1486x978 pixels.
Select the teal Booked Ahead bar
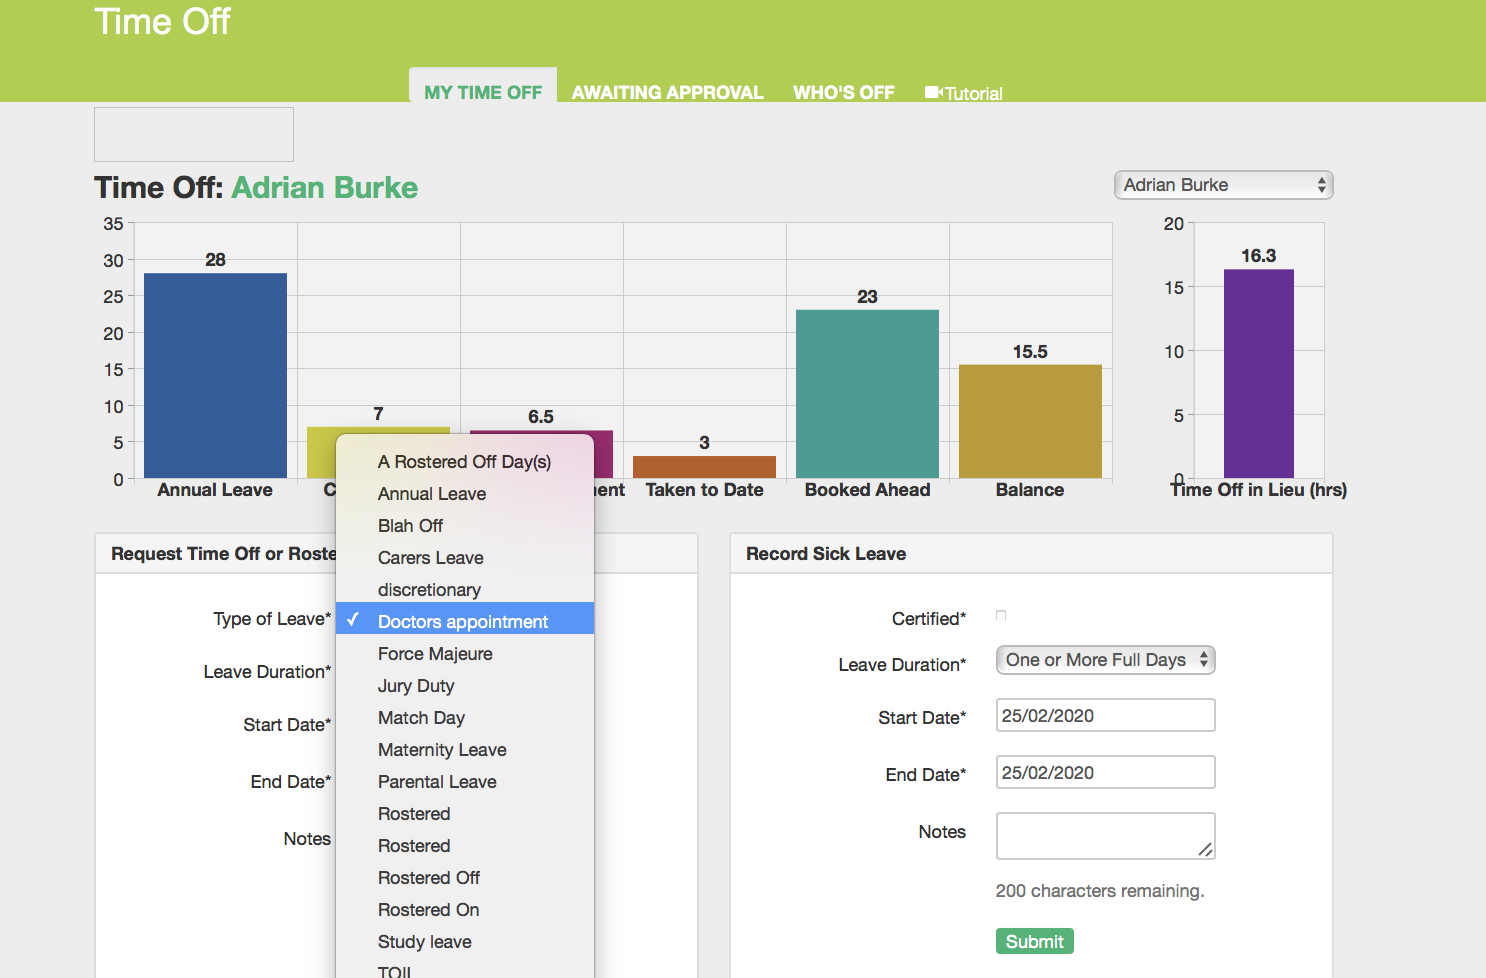pos(867,393)
